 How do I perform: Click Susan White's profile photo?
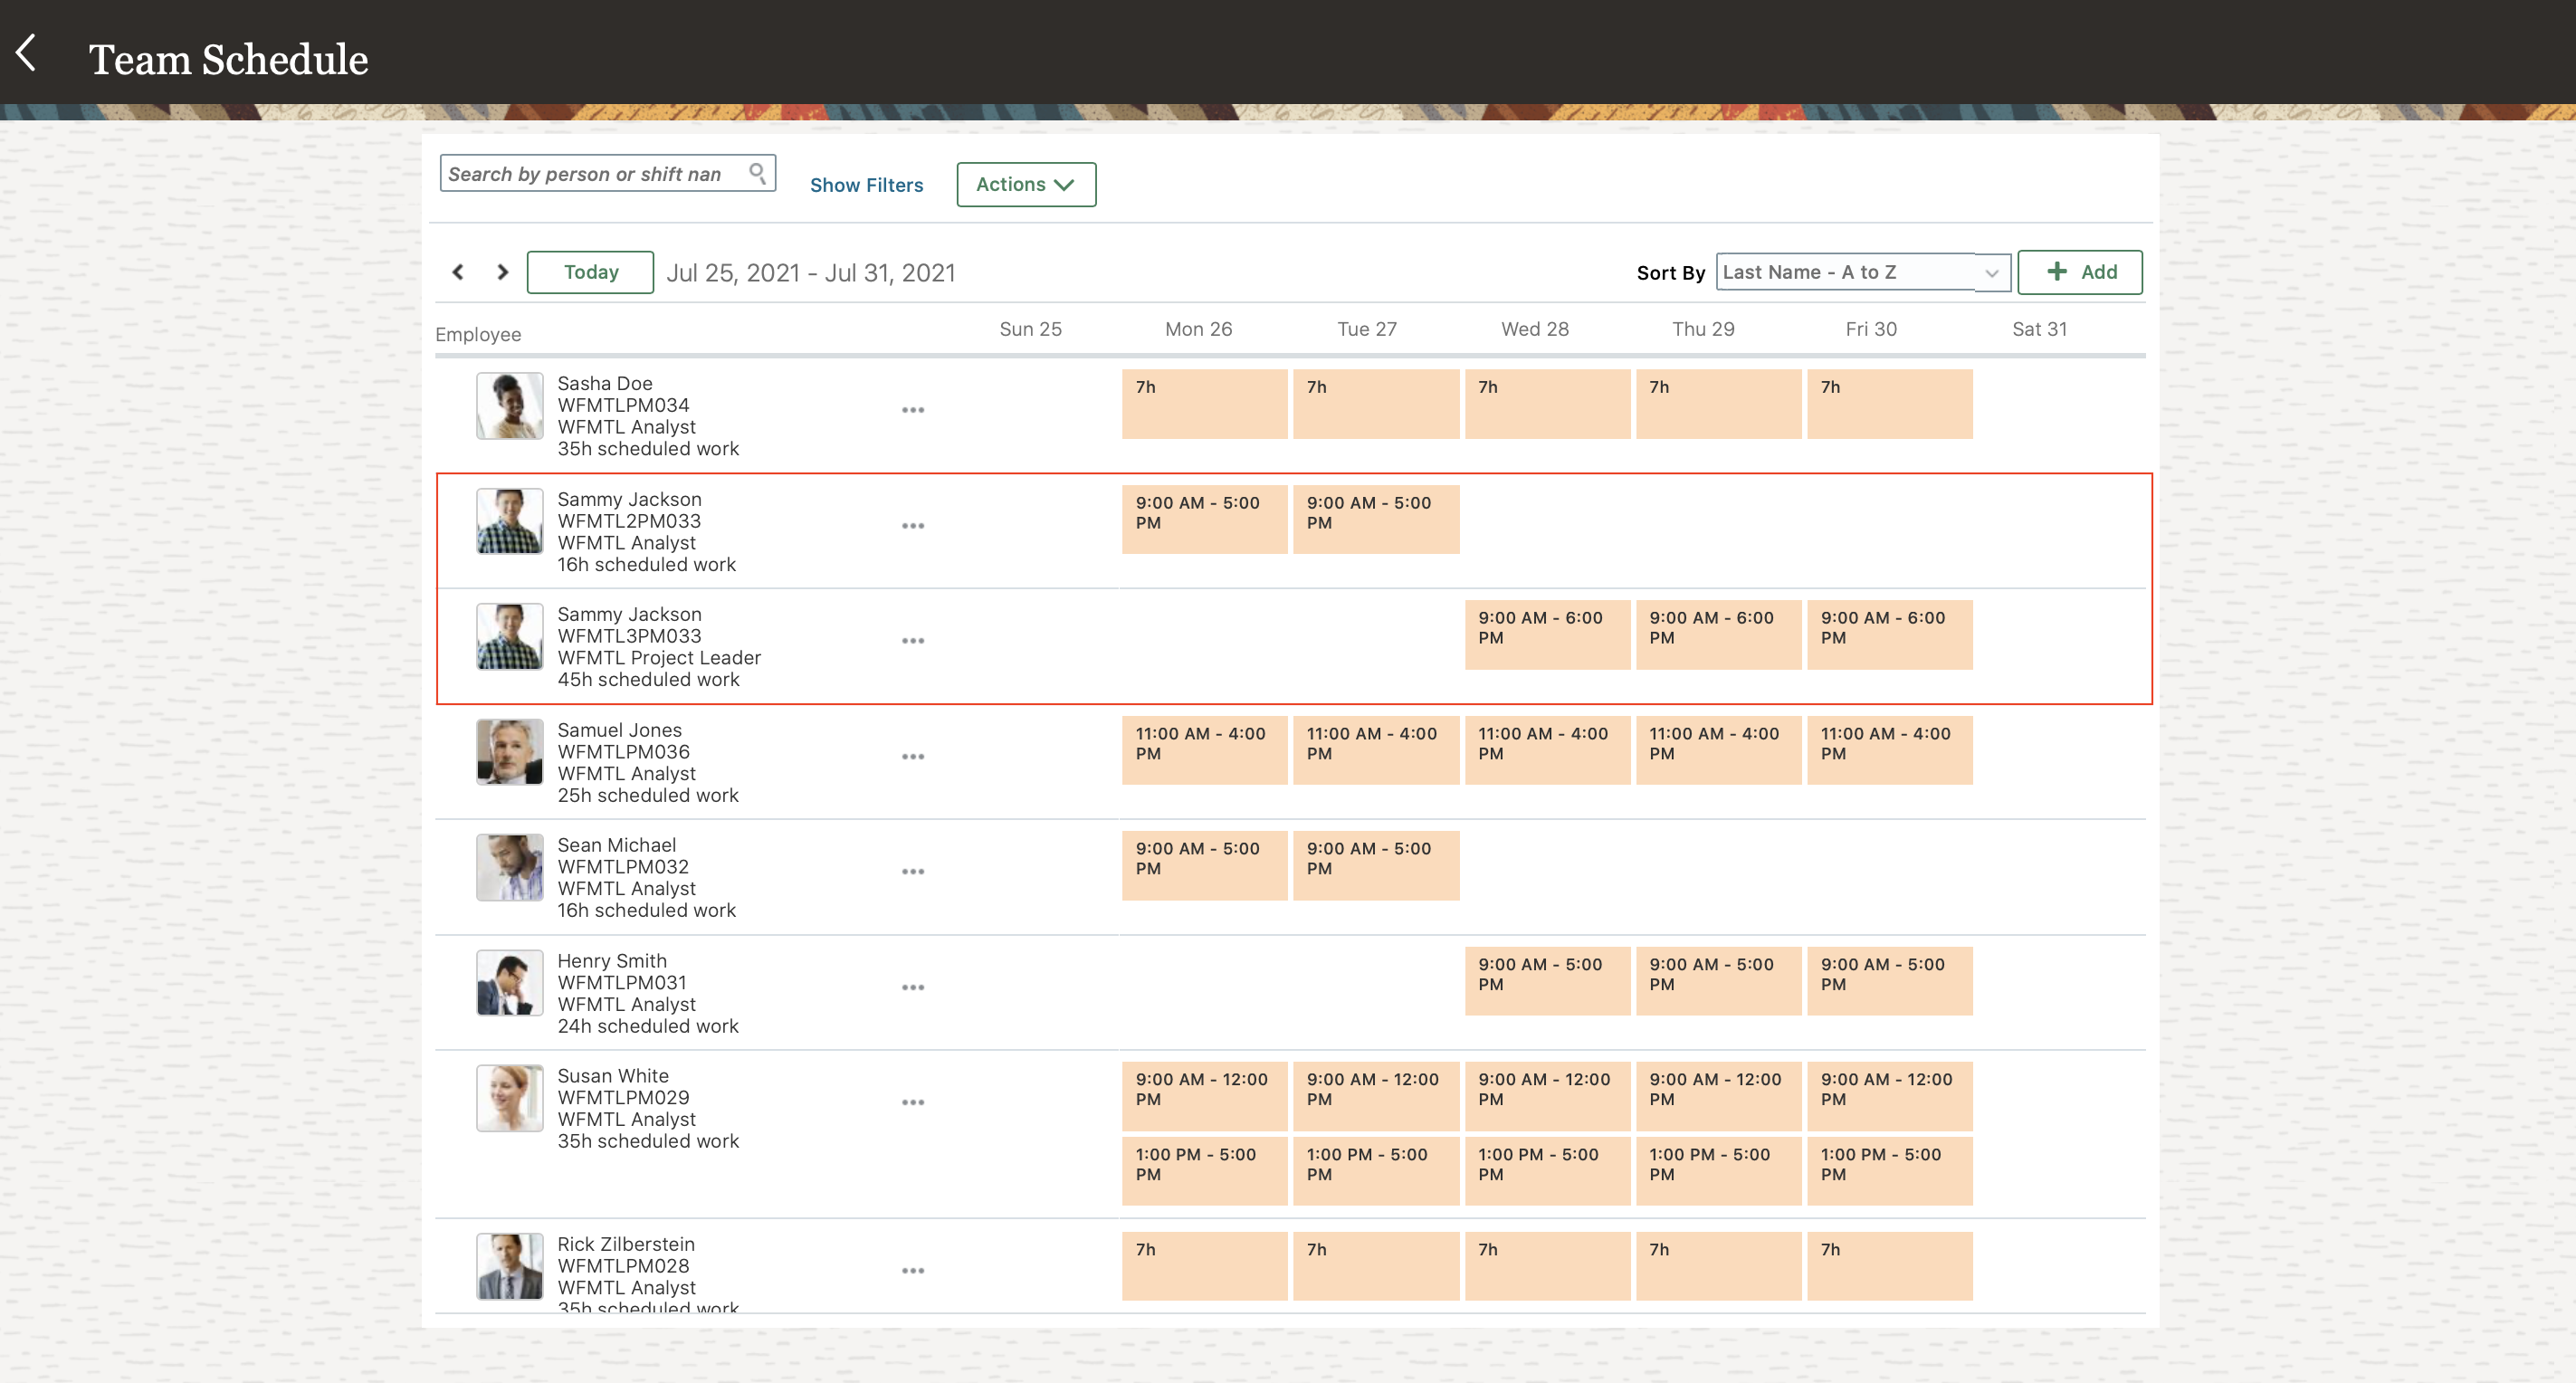click(x=509, y=1097)
